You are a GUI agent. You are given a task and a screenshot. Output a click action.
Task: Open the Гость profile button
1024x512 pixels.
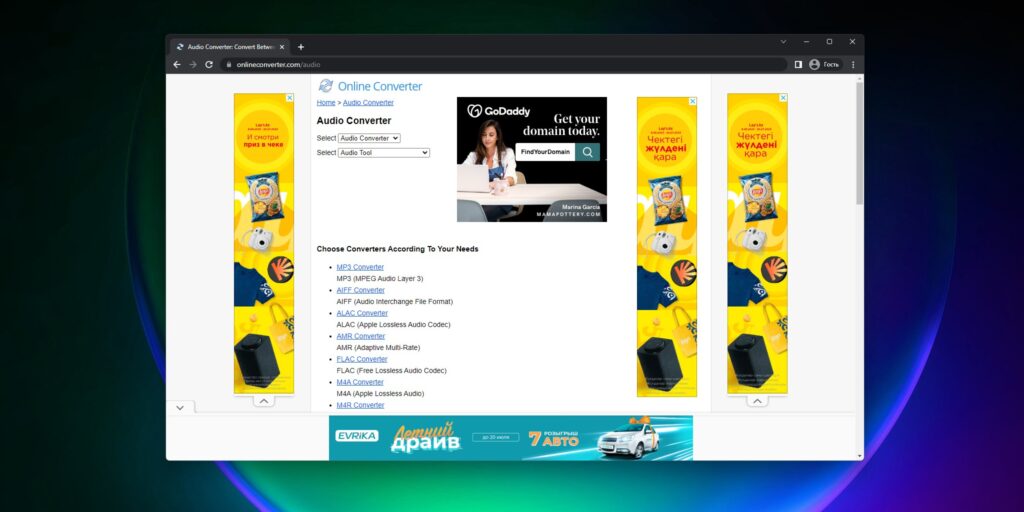(x=824, y=65)
